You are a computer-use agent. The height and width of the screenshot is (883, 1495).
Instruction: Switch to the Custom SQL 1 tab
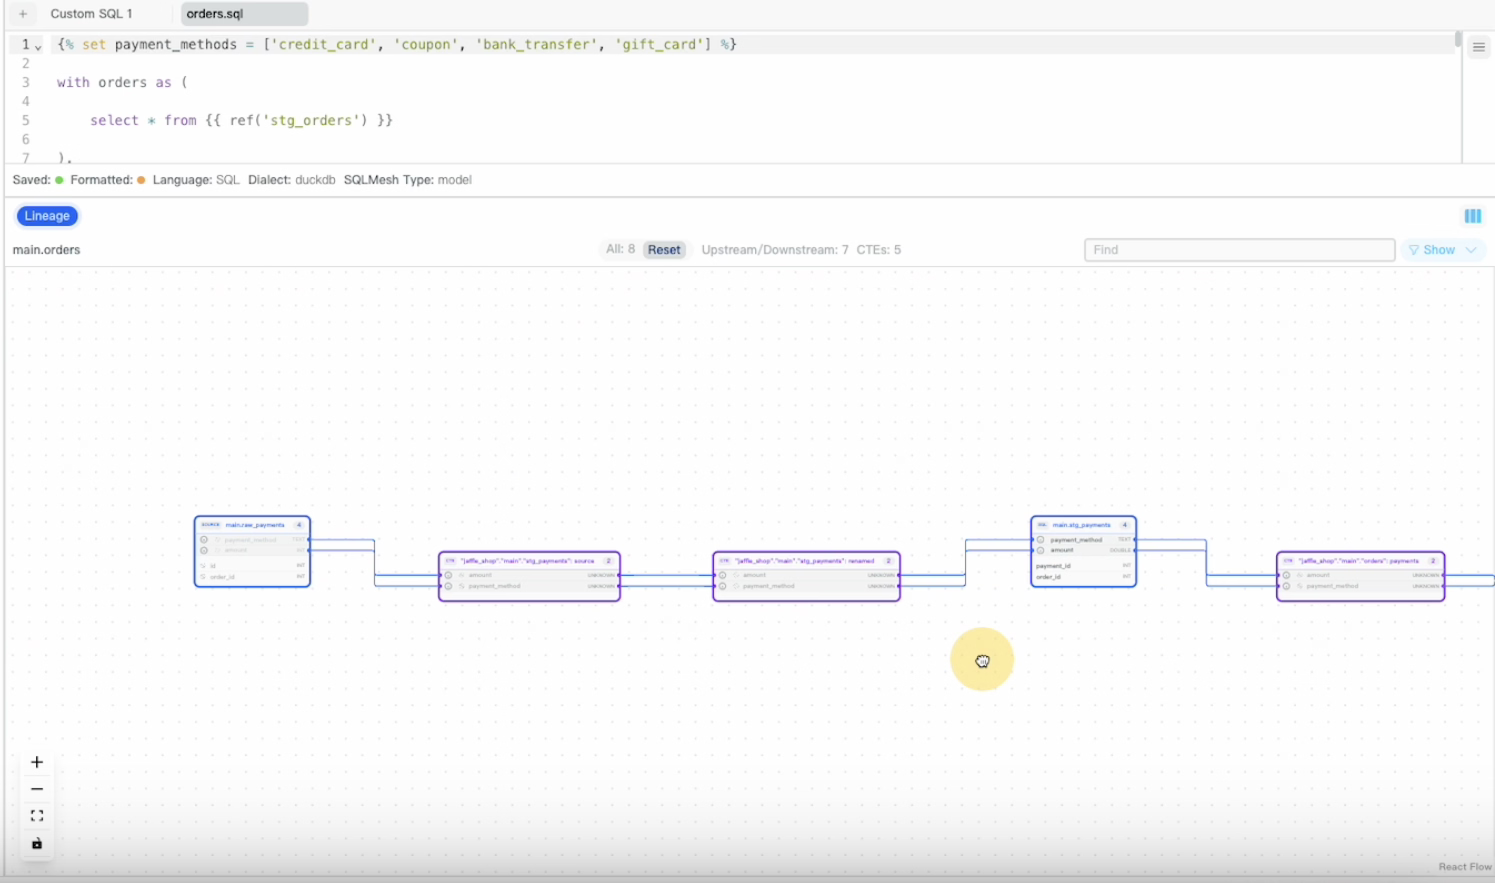pos(93,14)
